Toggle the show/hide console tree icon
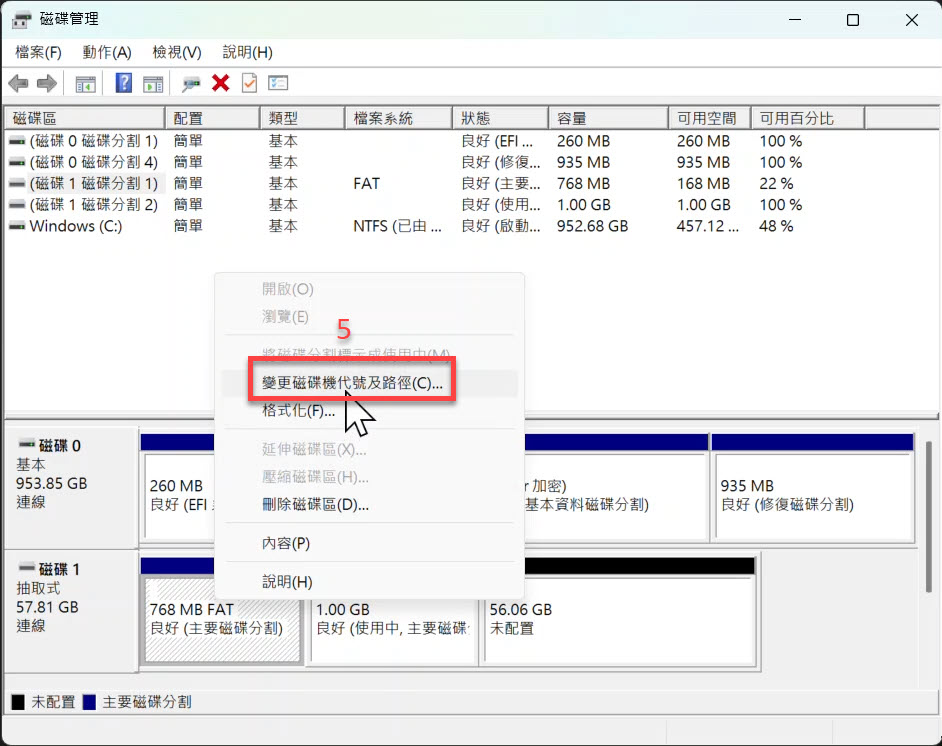The image size is (942, 746). coord(86,84)
